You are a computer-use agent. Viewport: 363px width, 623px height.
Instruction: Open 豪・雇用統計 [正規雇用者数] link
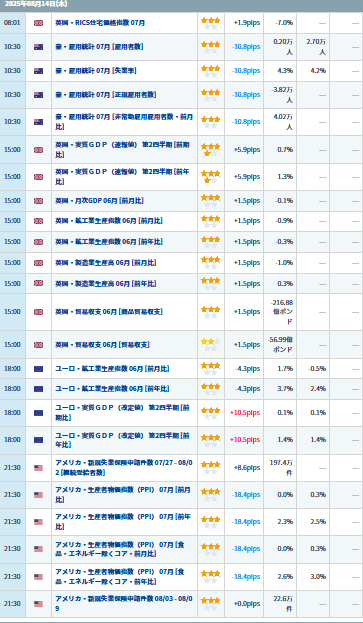[x=106, y=95]
